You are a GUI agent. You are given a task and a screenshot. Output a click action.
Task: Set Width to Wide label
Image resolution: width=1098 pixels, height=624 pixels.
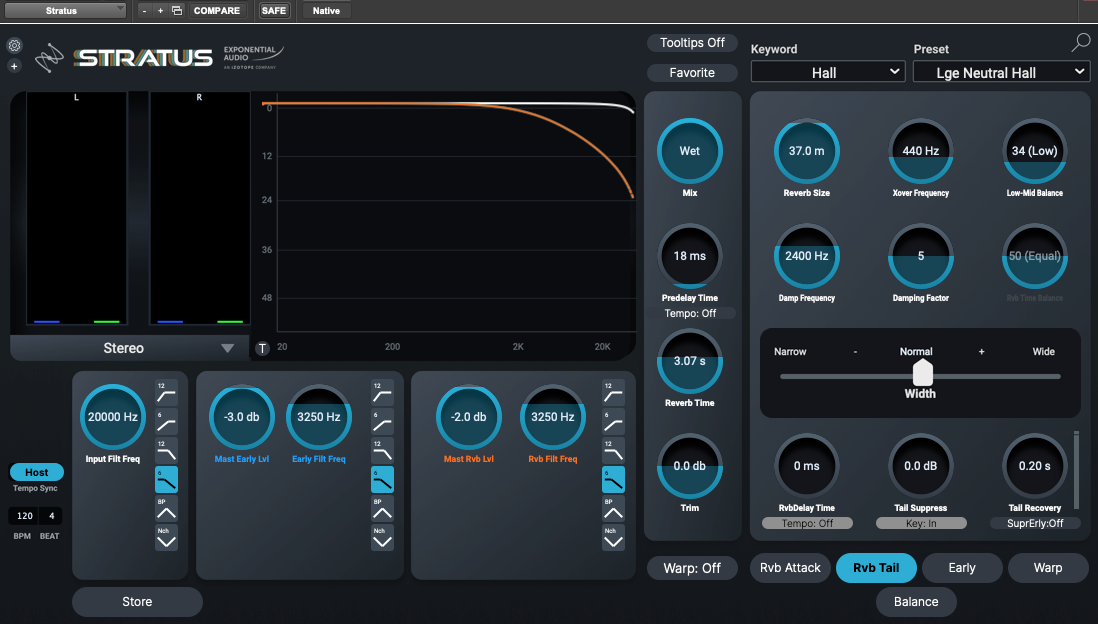(1043, 352)
